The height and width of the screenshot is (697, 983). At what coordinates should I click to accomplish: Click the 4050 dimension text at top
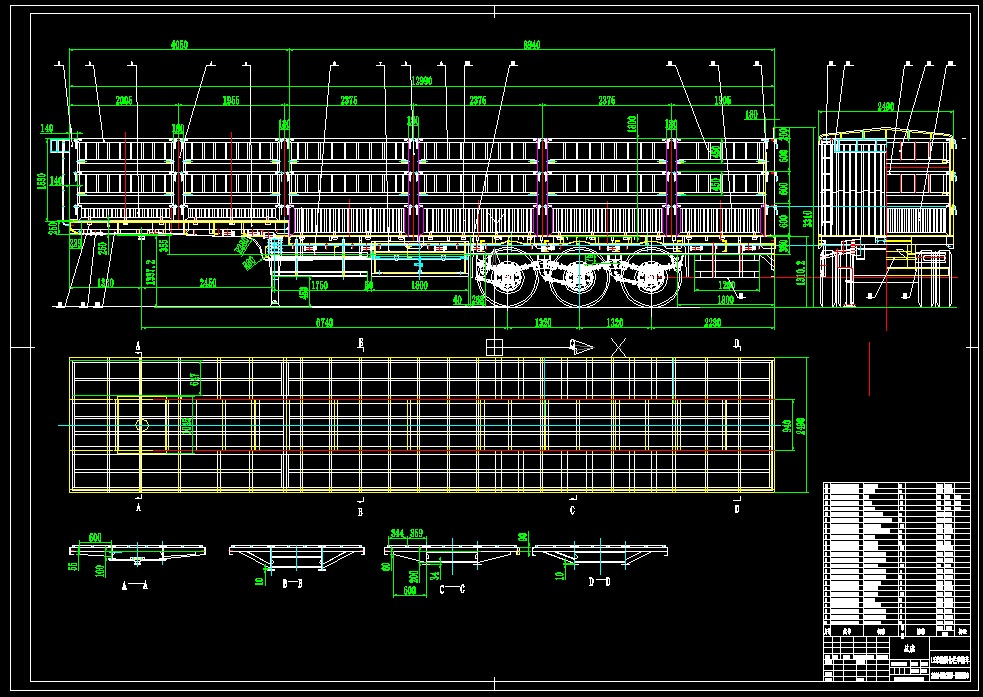(179, 45)
